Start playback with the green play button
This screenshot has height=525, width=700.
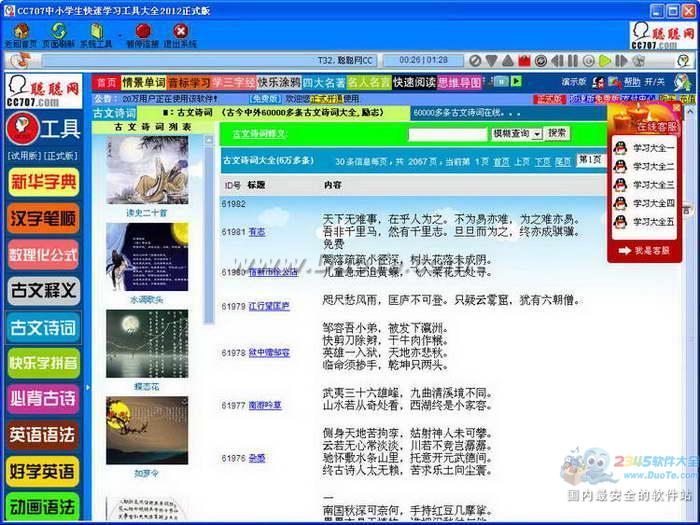point(605,61)
